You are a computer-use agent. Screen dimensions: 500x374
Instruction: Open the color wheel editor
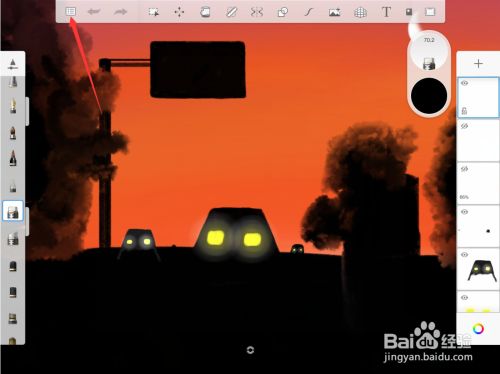coord(478,329)
